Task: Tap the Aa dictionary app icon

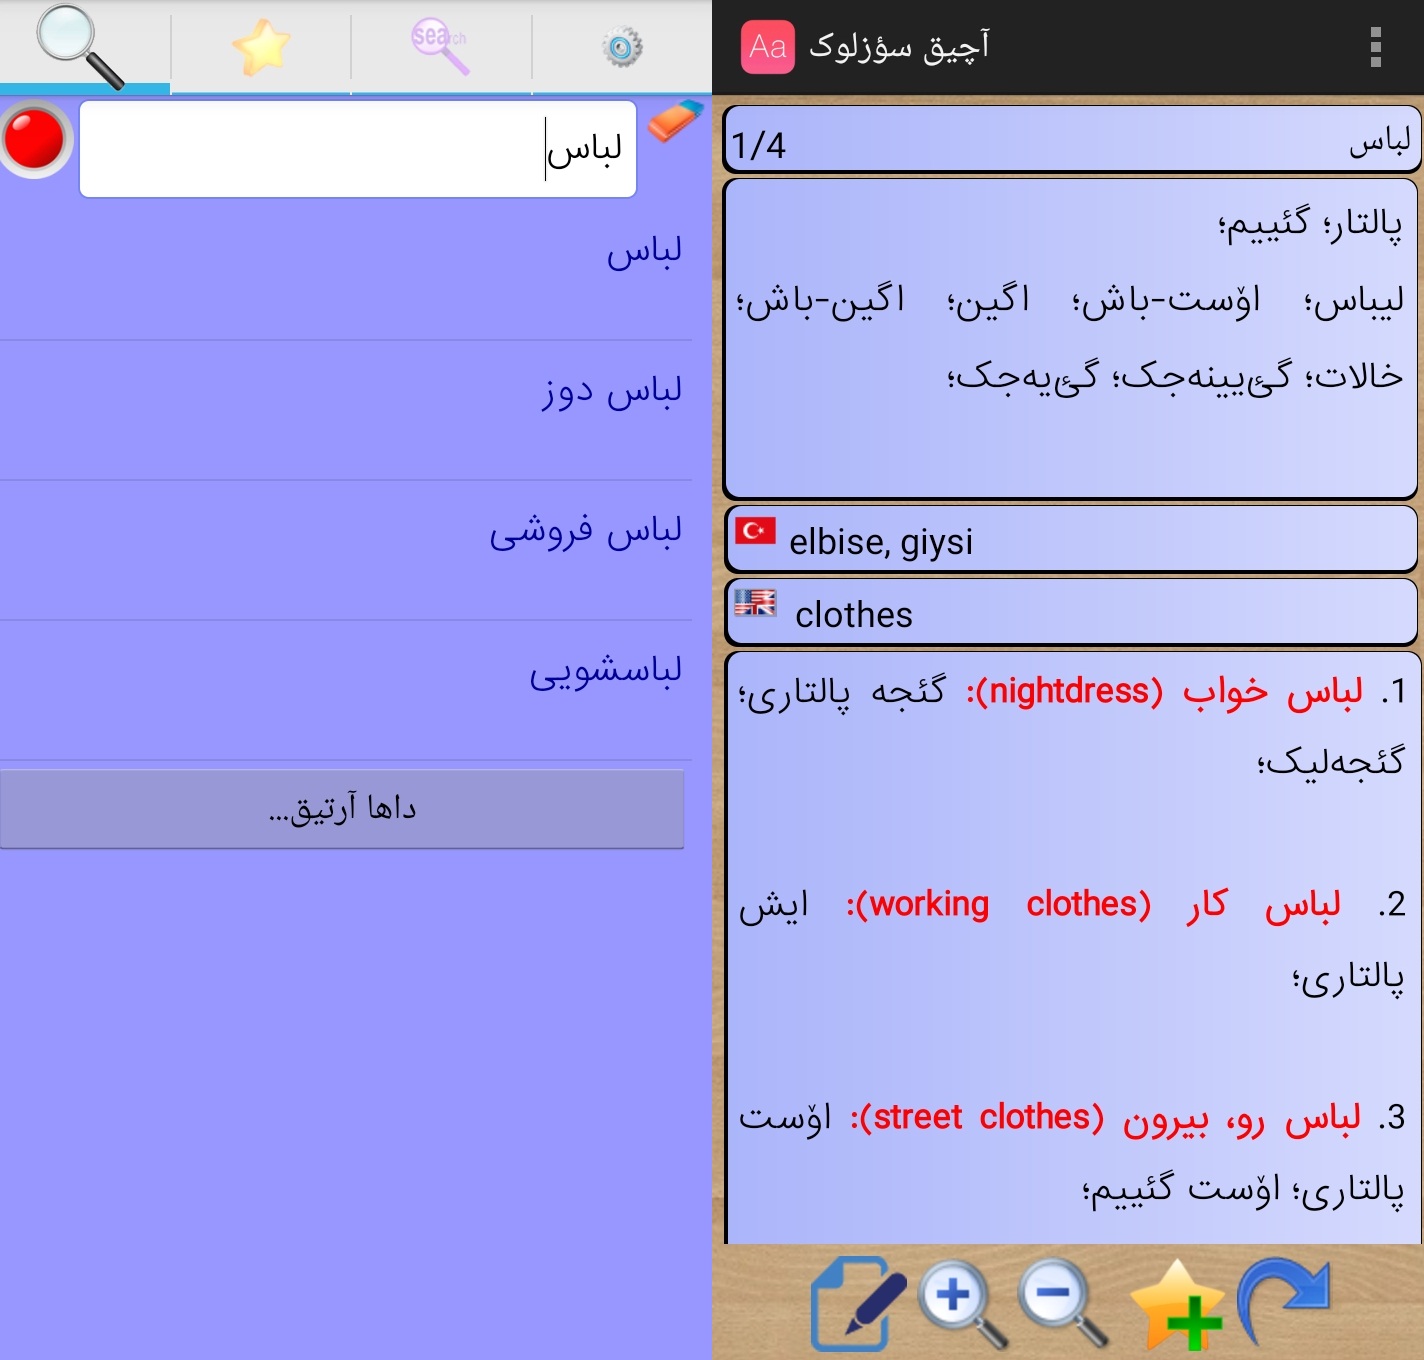Action: 767,47
